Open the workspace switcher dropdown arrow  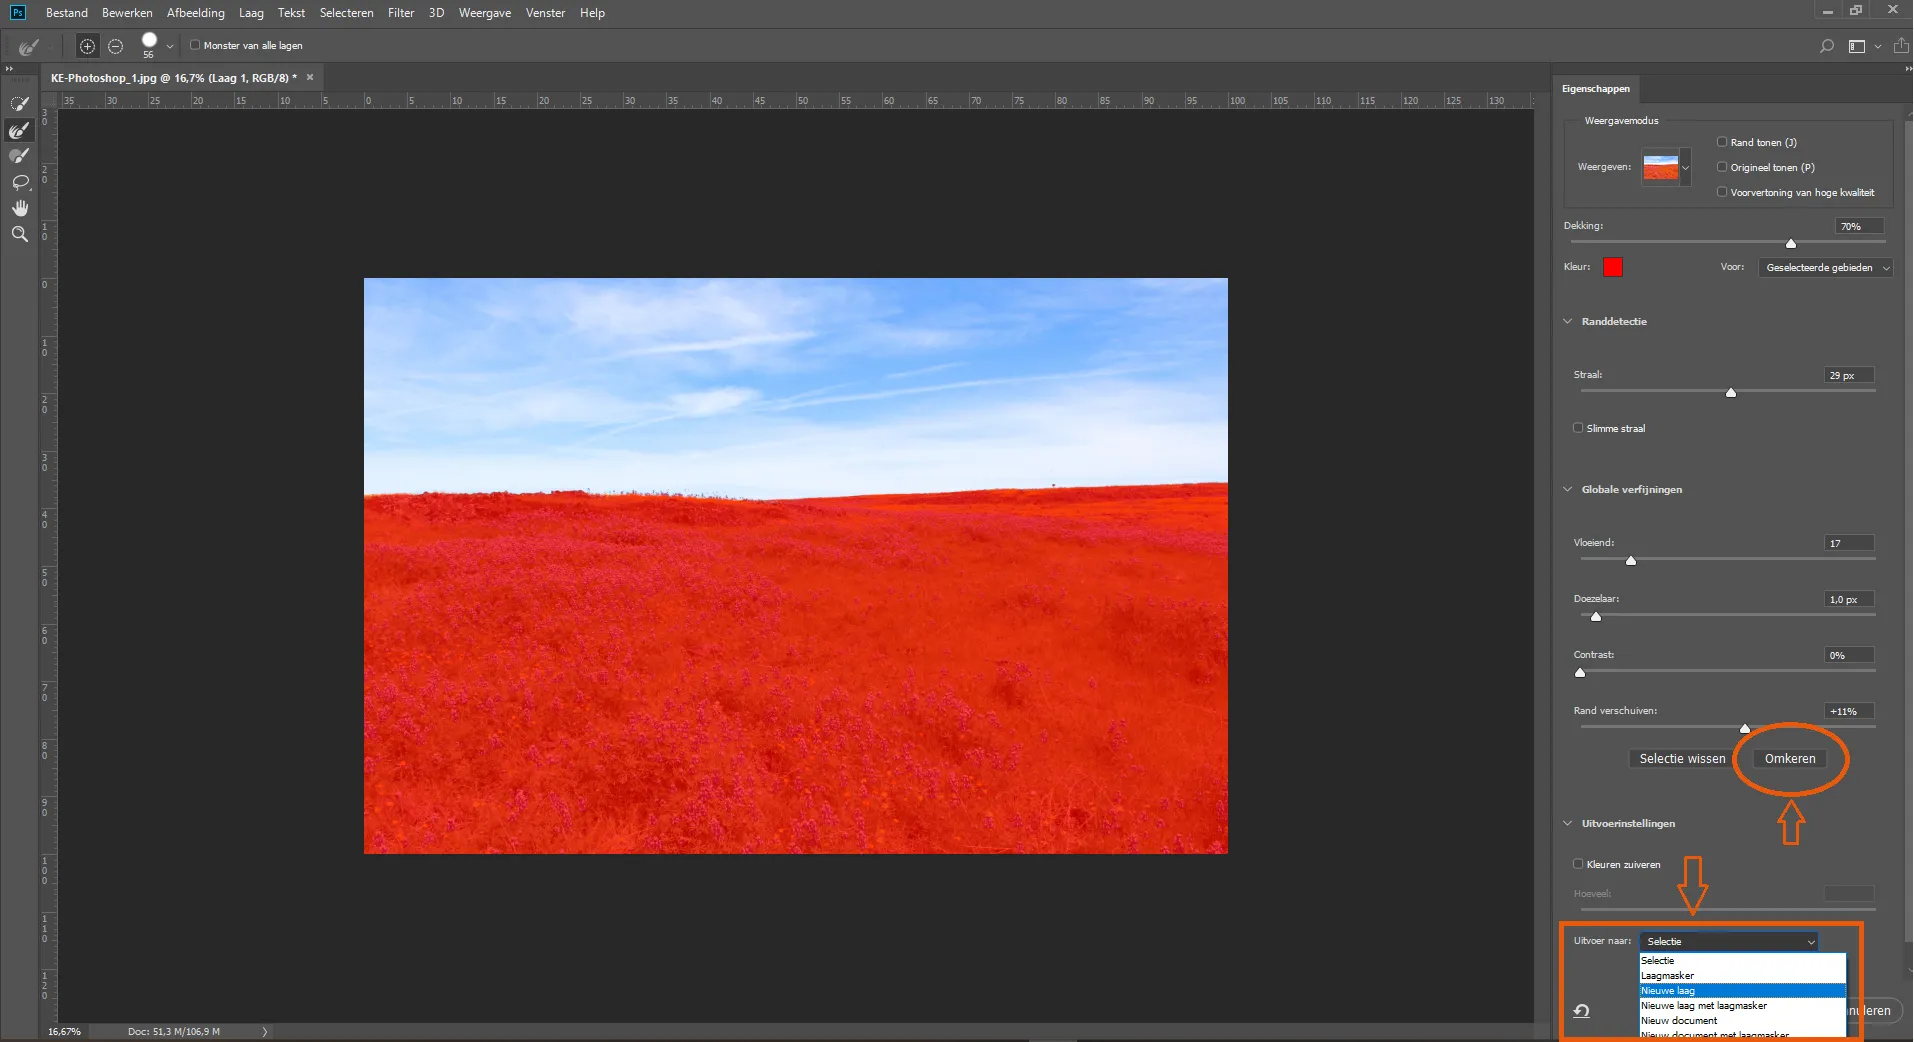tap(1878, 46)
